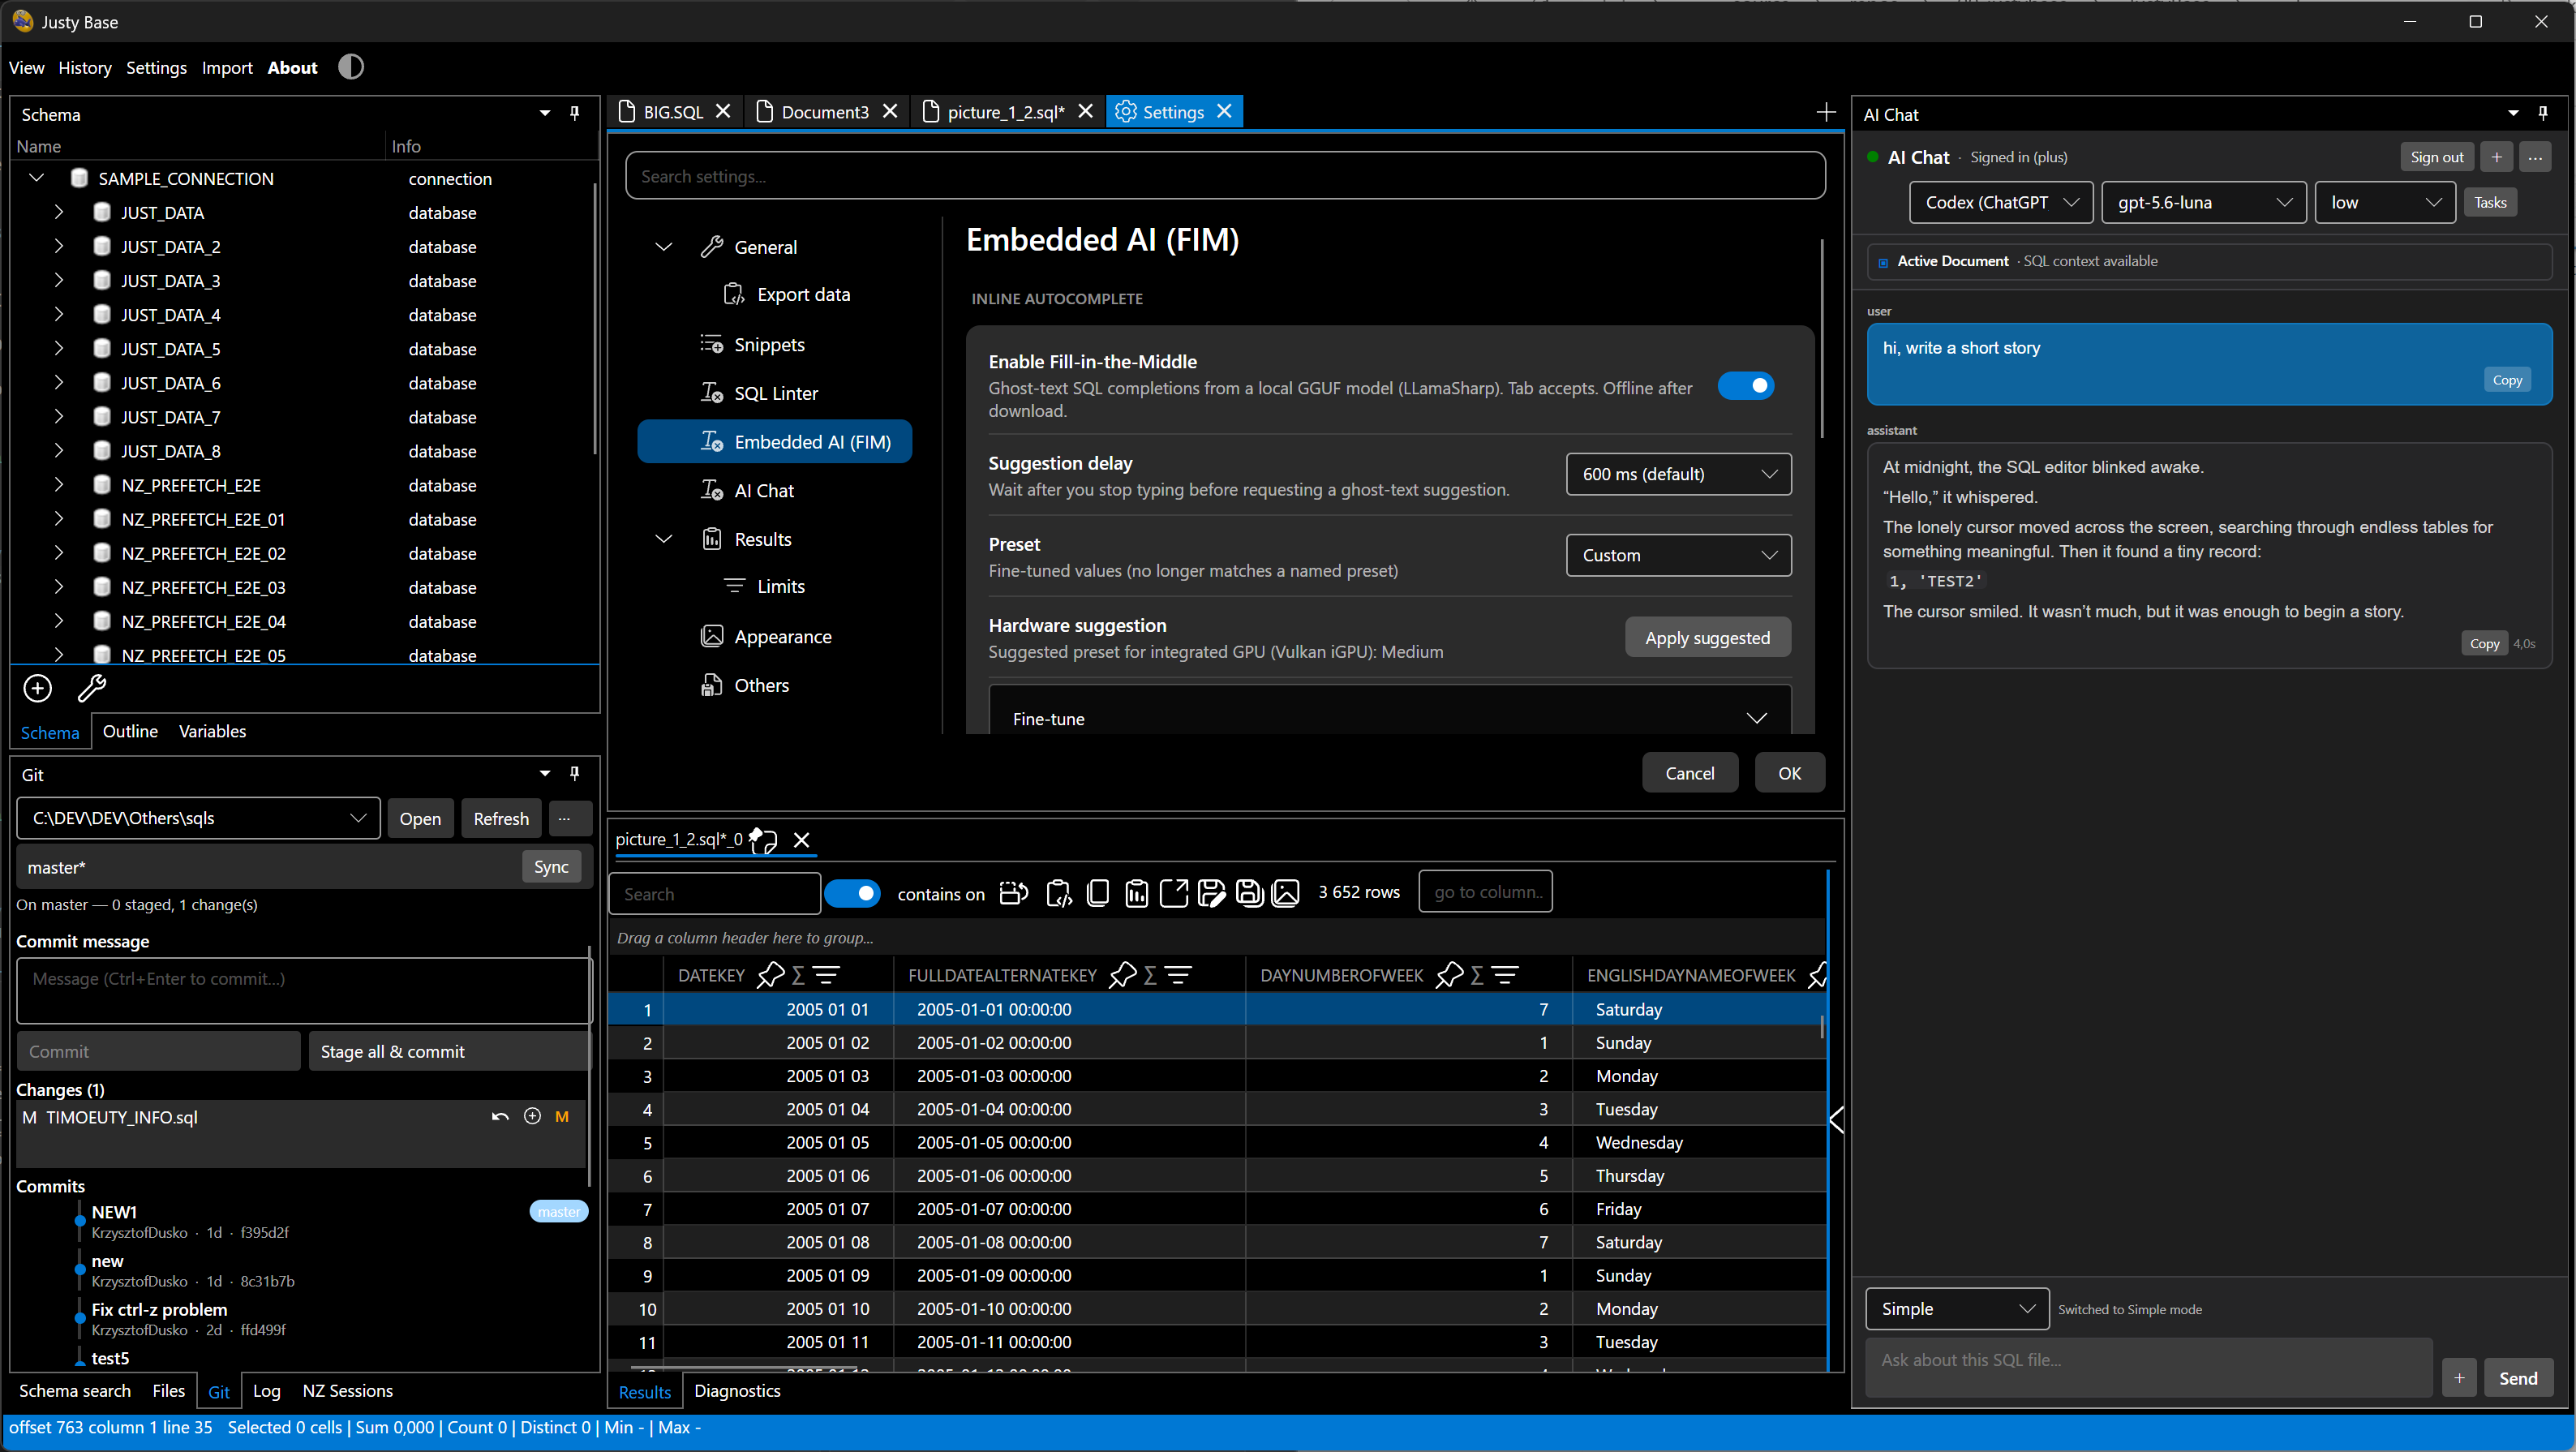The height and width of the screenshot is (1452, 2576).
Task: Click the copy icon in results toolbar
Action: tap(1098, 892)
